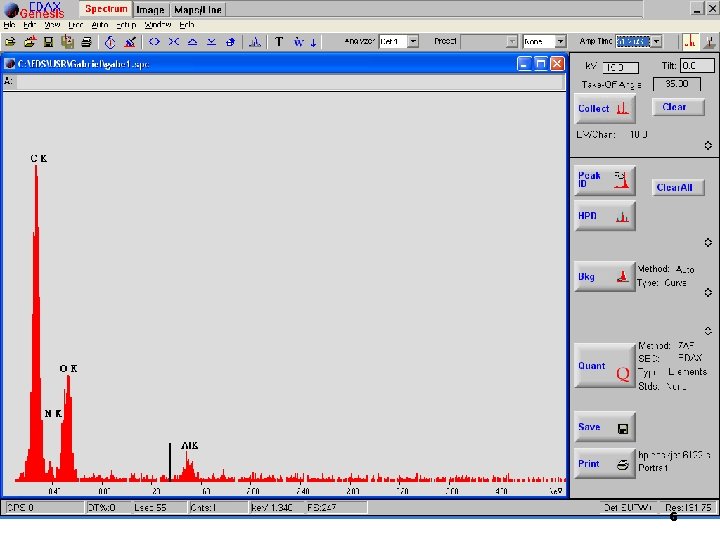The image size is (720, 540).
Task: Open the Window menu
Action: [158, 25]
